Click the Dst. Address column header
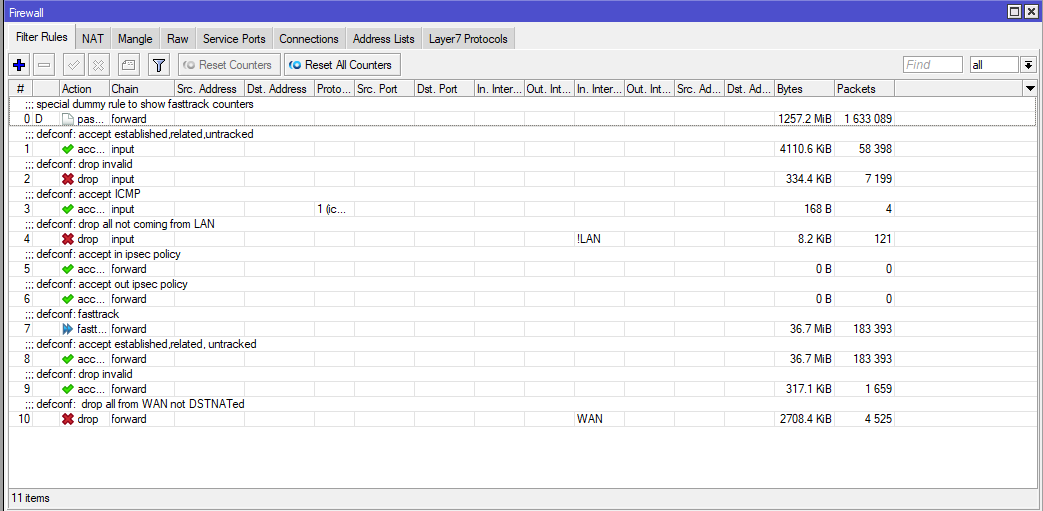The width and height of the screenshot is (1043, 511). (279, 88)
